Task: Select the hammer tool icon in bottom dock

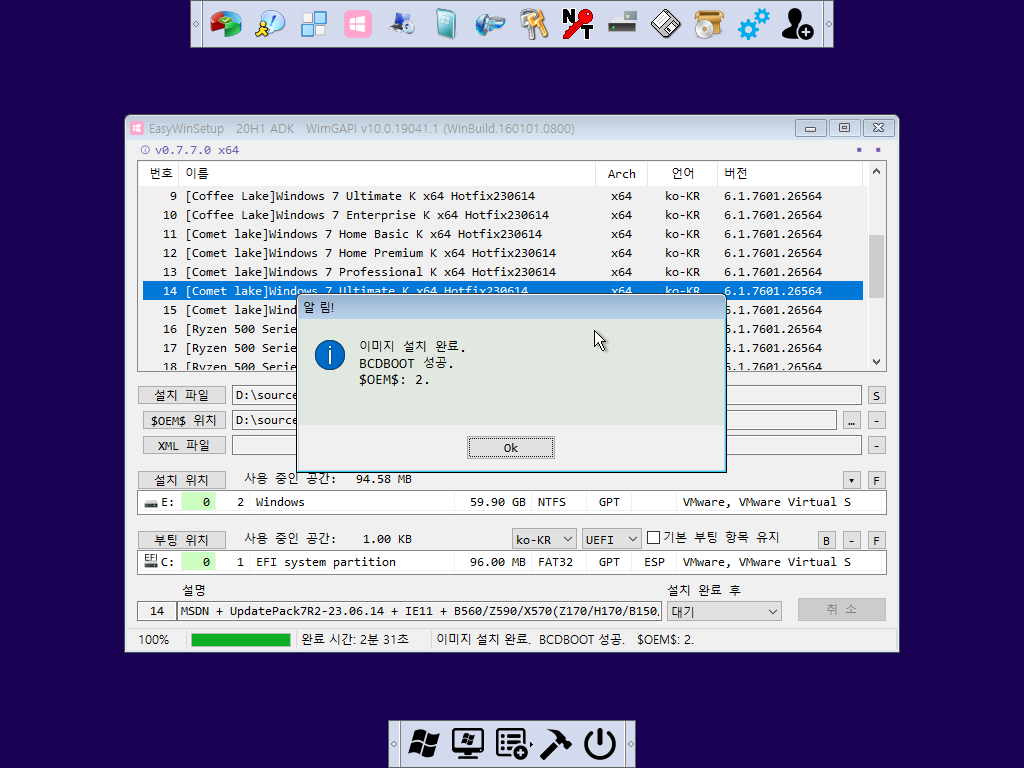Action: coord(556,743)
